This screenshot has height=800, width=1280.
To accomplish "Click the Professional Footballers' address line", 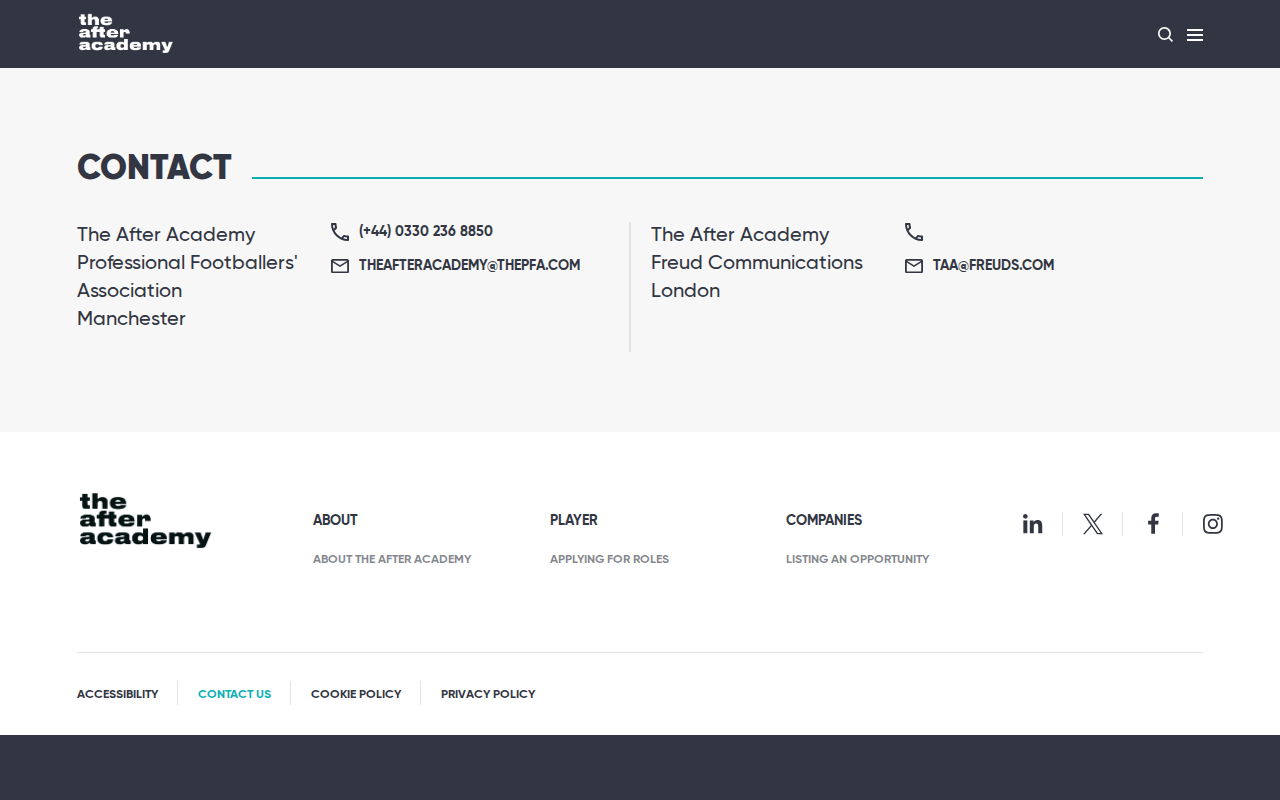I will pyautogui.click(x=187, y=262).
